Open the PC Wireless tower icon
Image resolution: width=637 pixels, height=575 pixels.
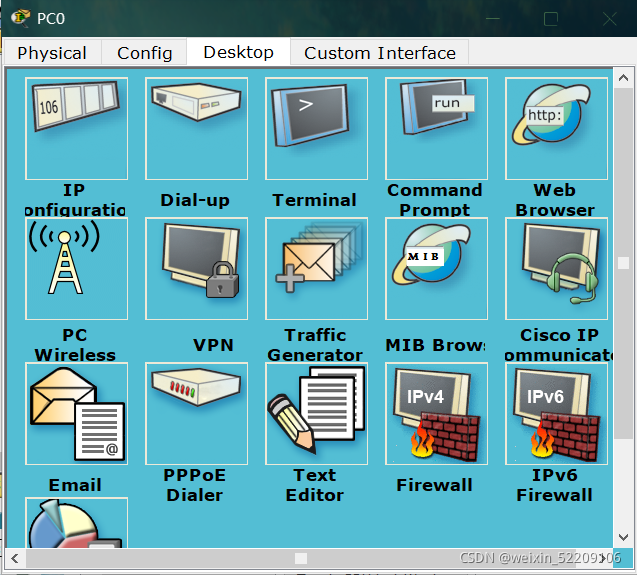[76, 269]
